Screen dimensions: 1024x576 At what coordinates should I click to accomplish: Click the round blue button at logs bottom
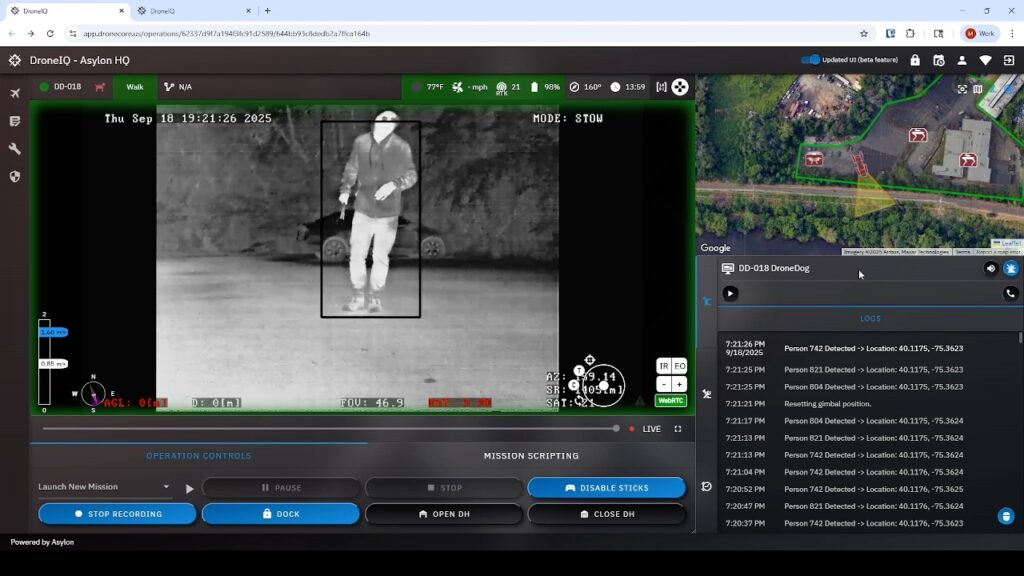click(x=1006, y=516)
